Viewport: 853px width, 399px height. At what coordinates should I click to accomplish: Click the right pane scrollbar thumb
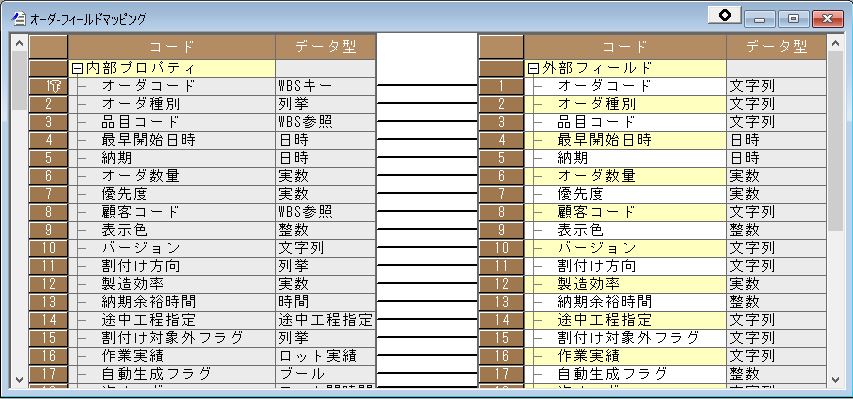point(836,142)
